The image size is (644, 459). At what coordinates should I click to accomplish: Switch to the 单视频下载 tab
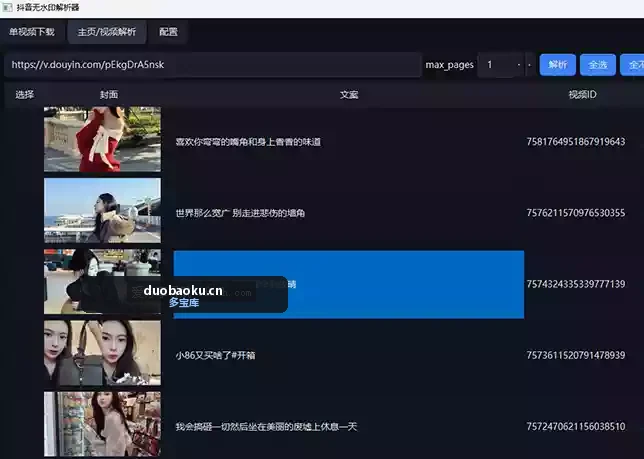32,32
